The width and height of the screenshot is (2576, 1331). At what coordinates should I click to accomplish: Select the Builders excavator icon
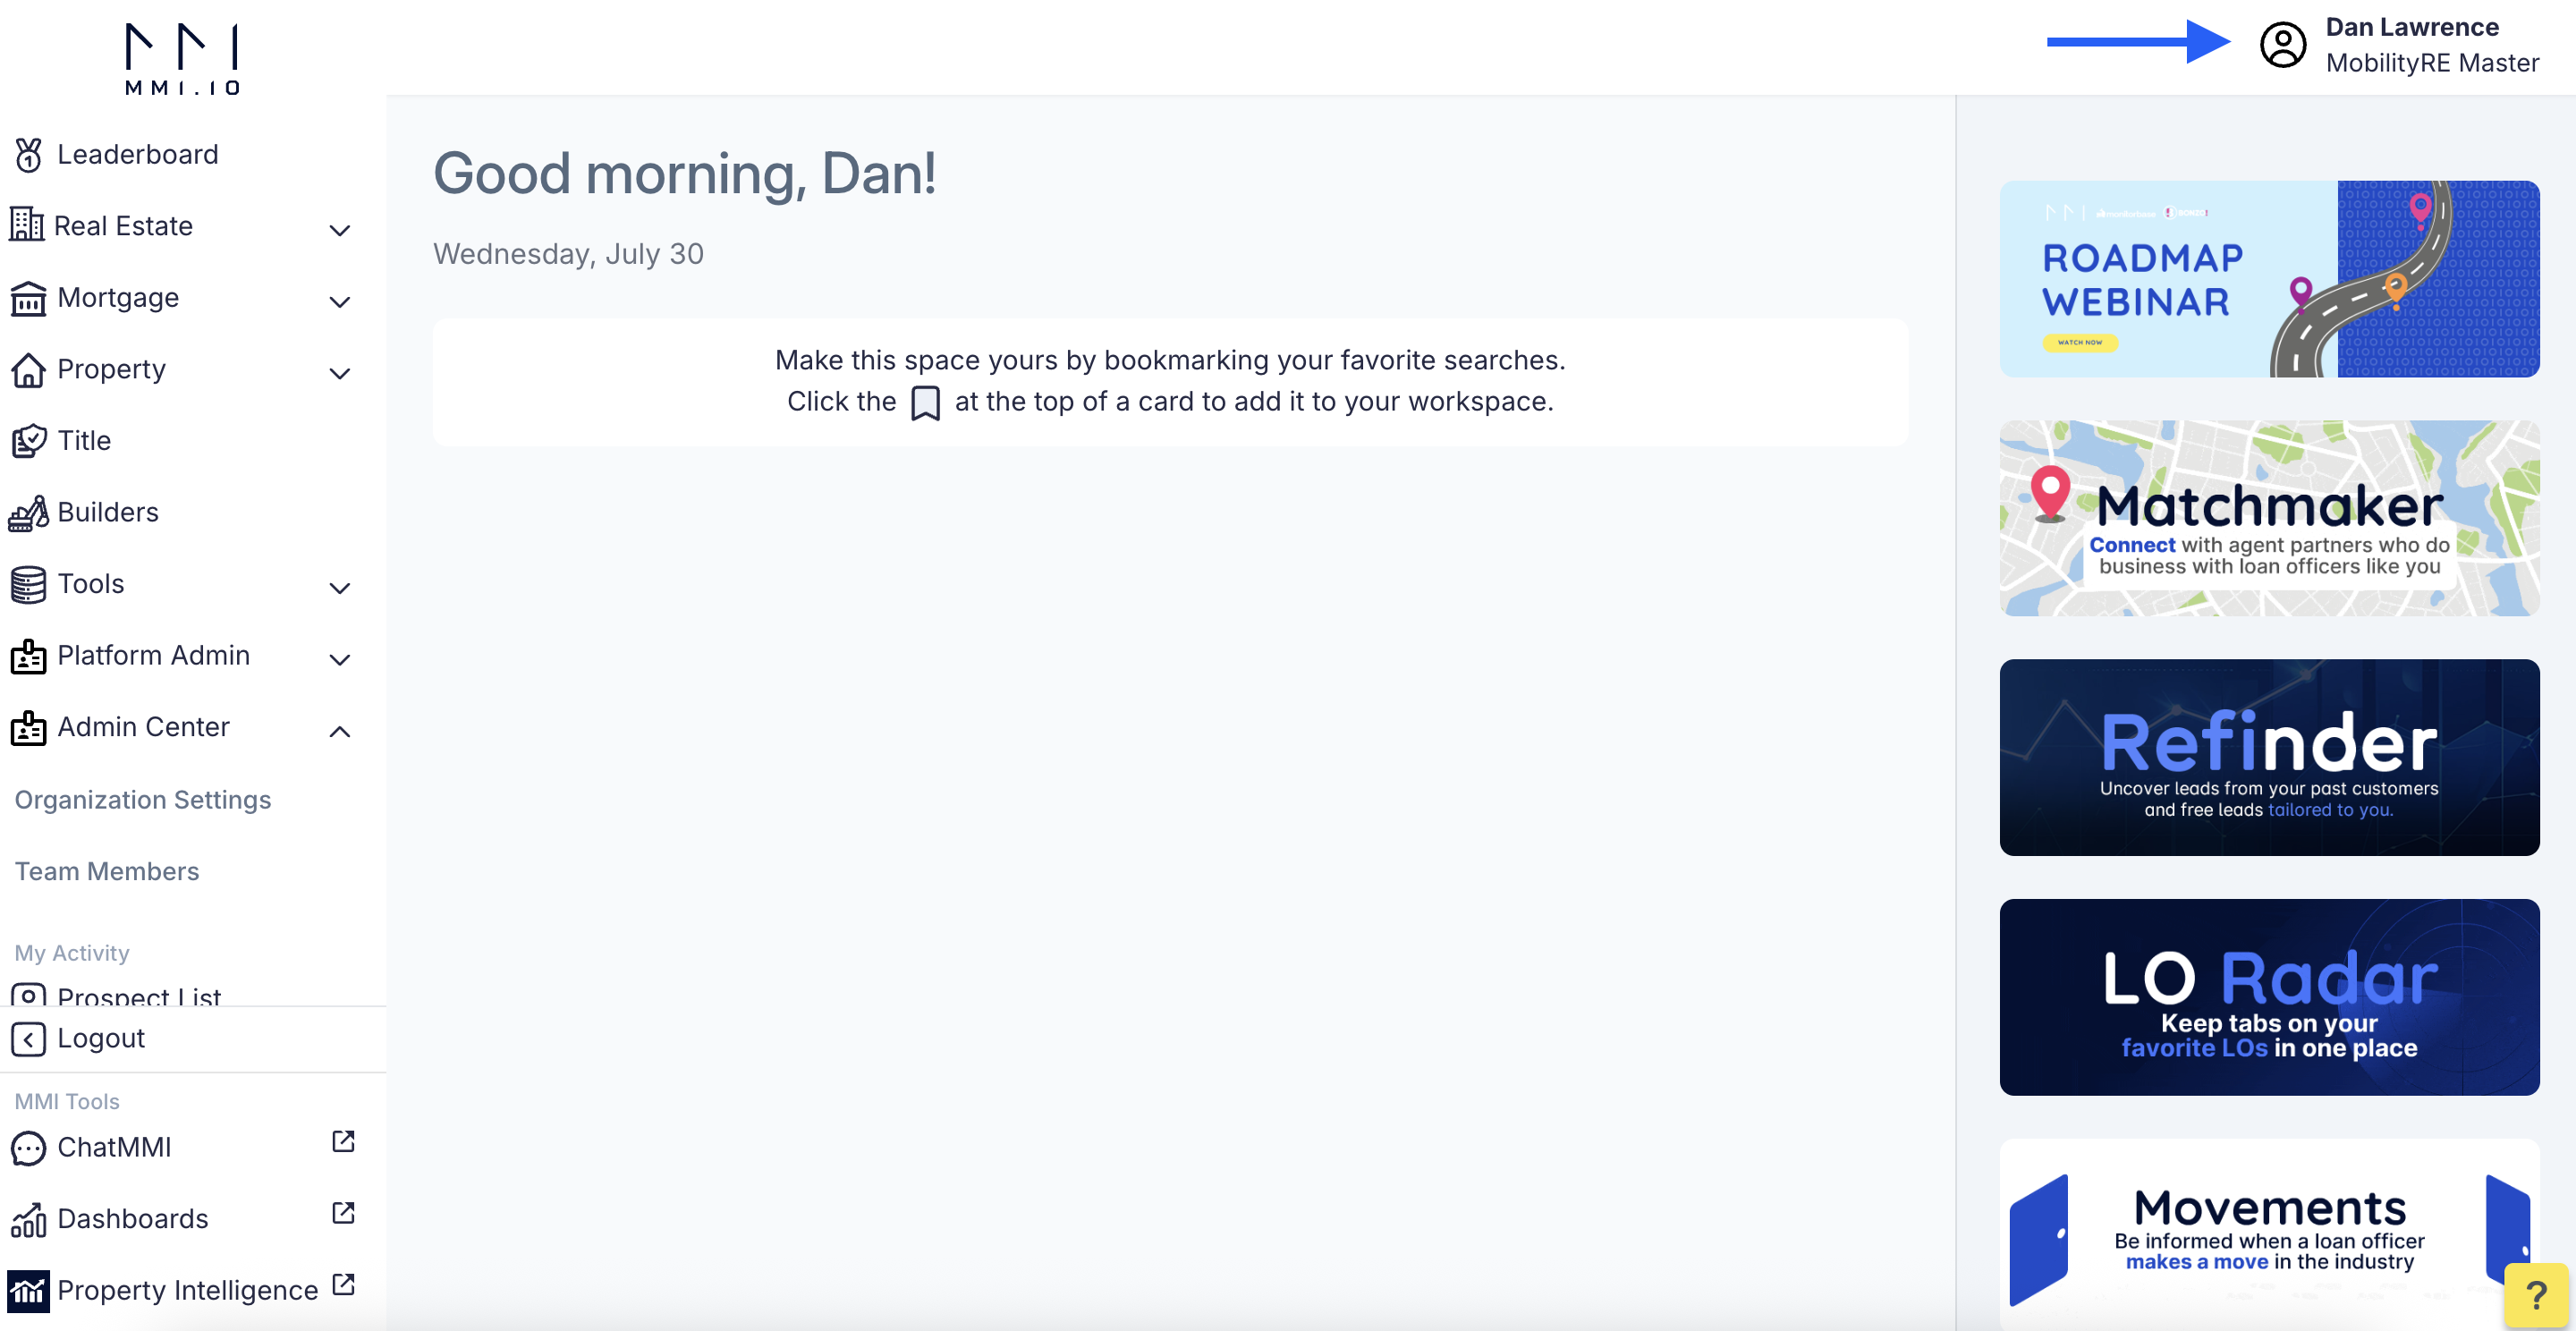28,513
